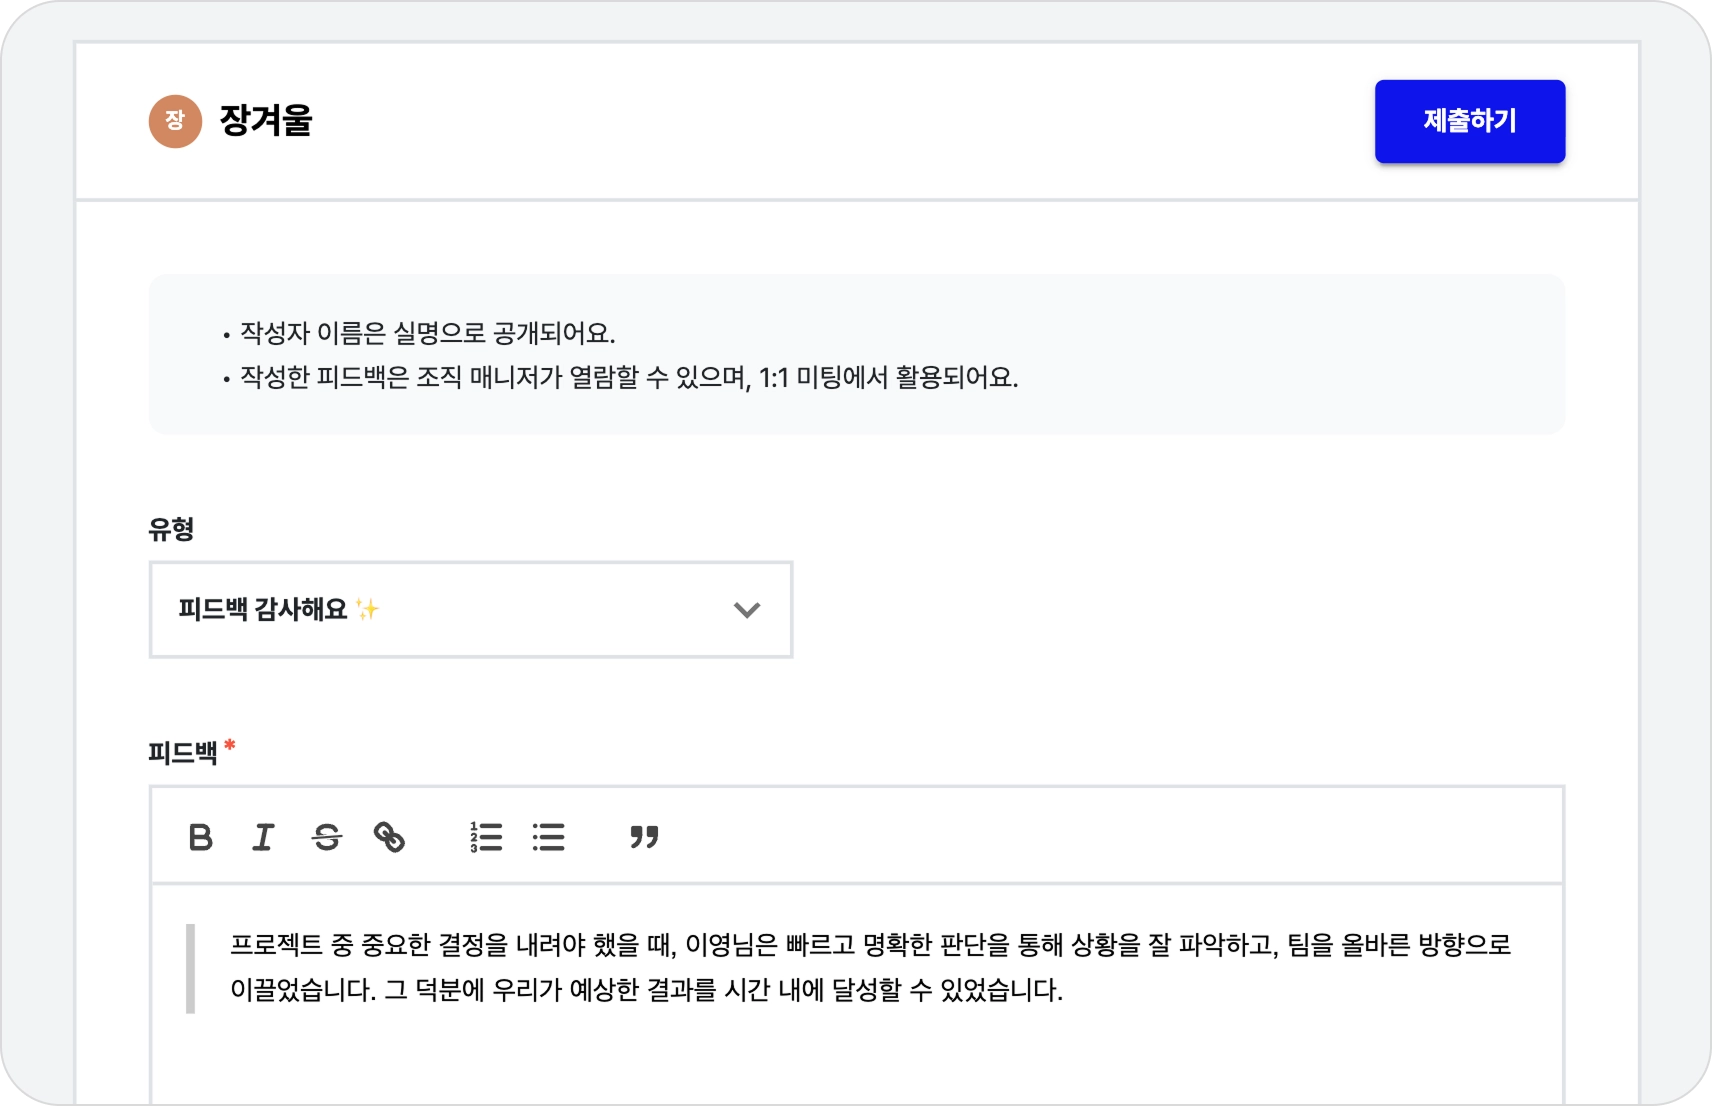
Task: Enable strikethrough text formatting
Action: tap(327, 837)
